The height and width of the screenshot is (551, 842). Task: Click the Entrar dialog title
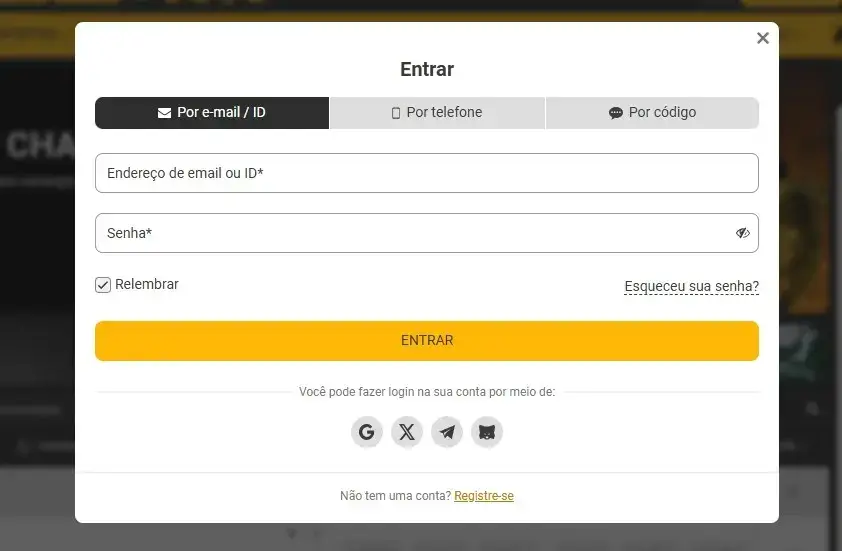tap(427, 69)
